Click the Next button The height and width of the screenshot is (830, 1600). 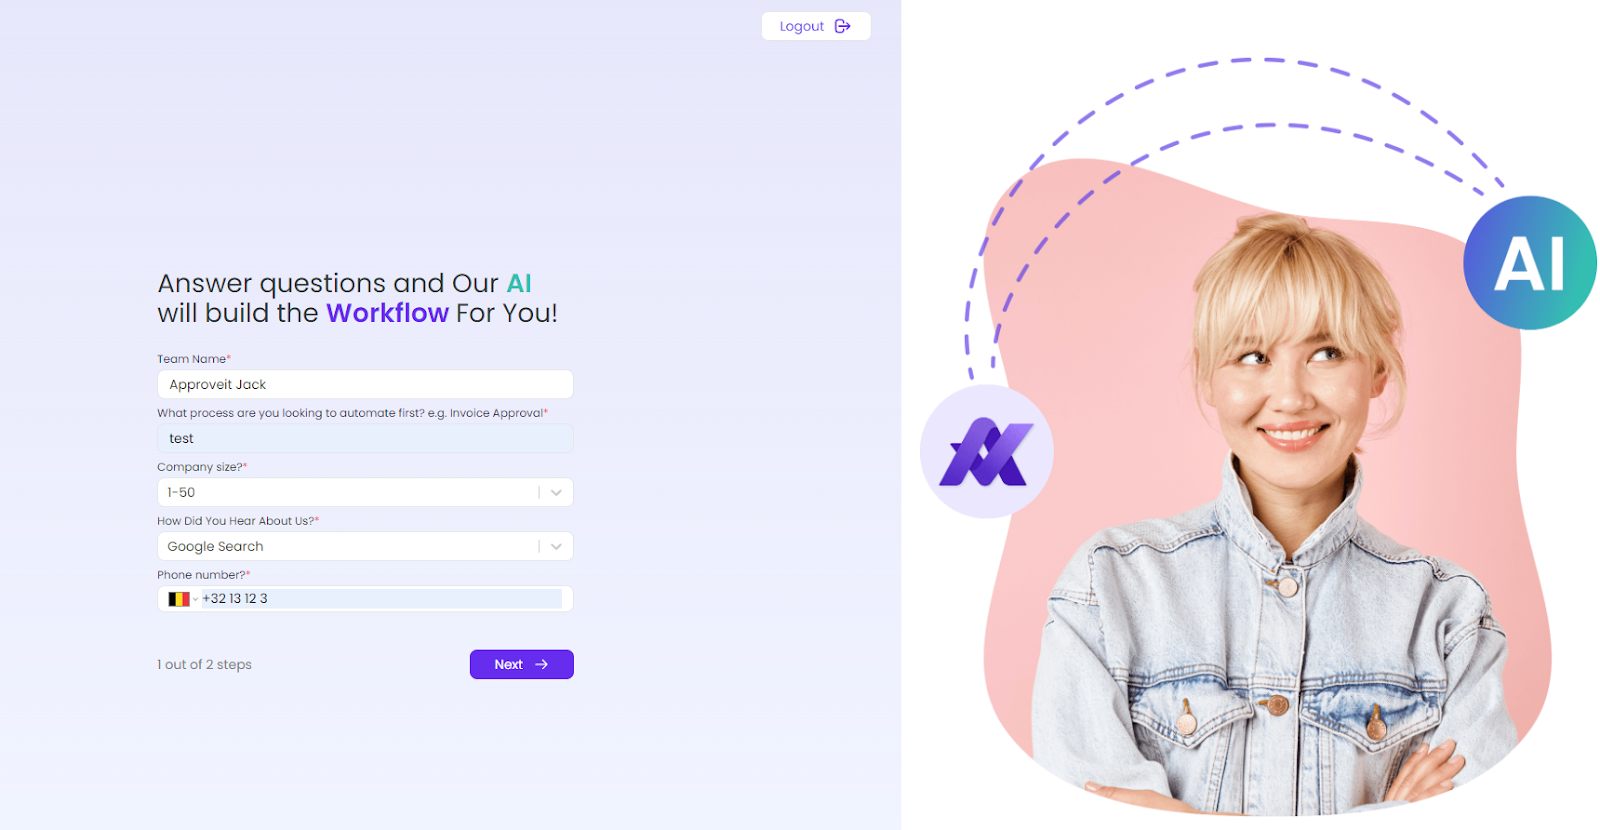[x=522, y=664]
